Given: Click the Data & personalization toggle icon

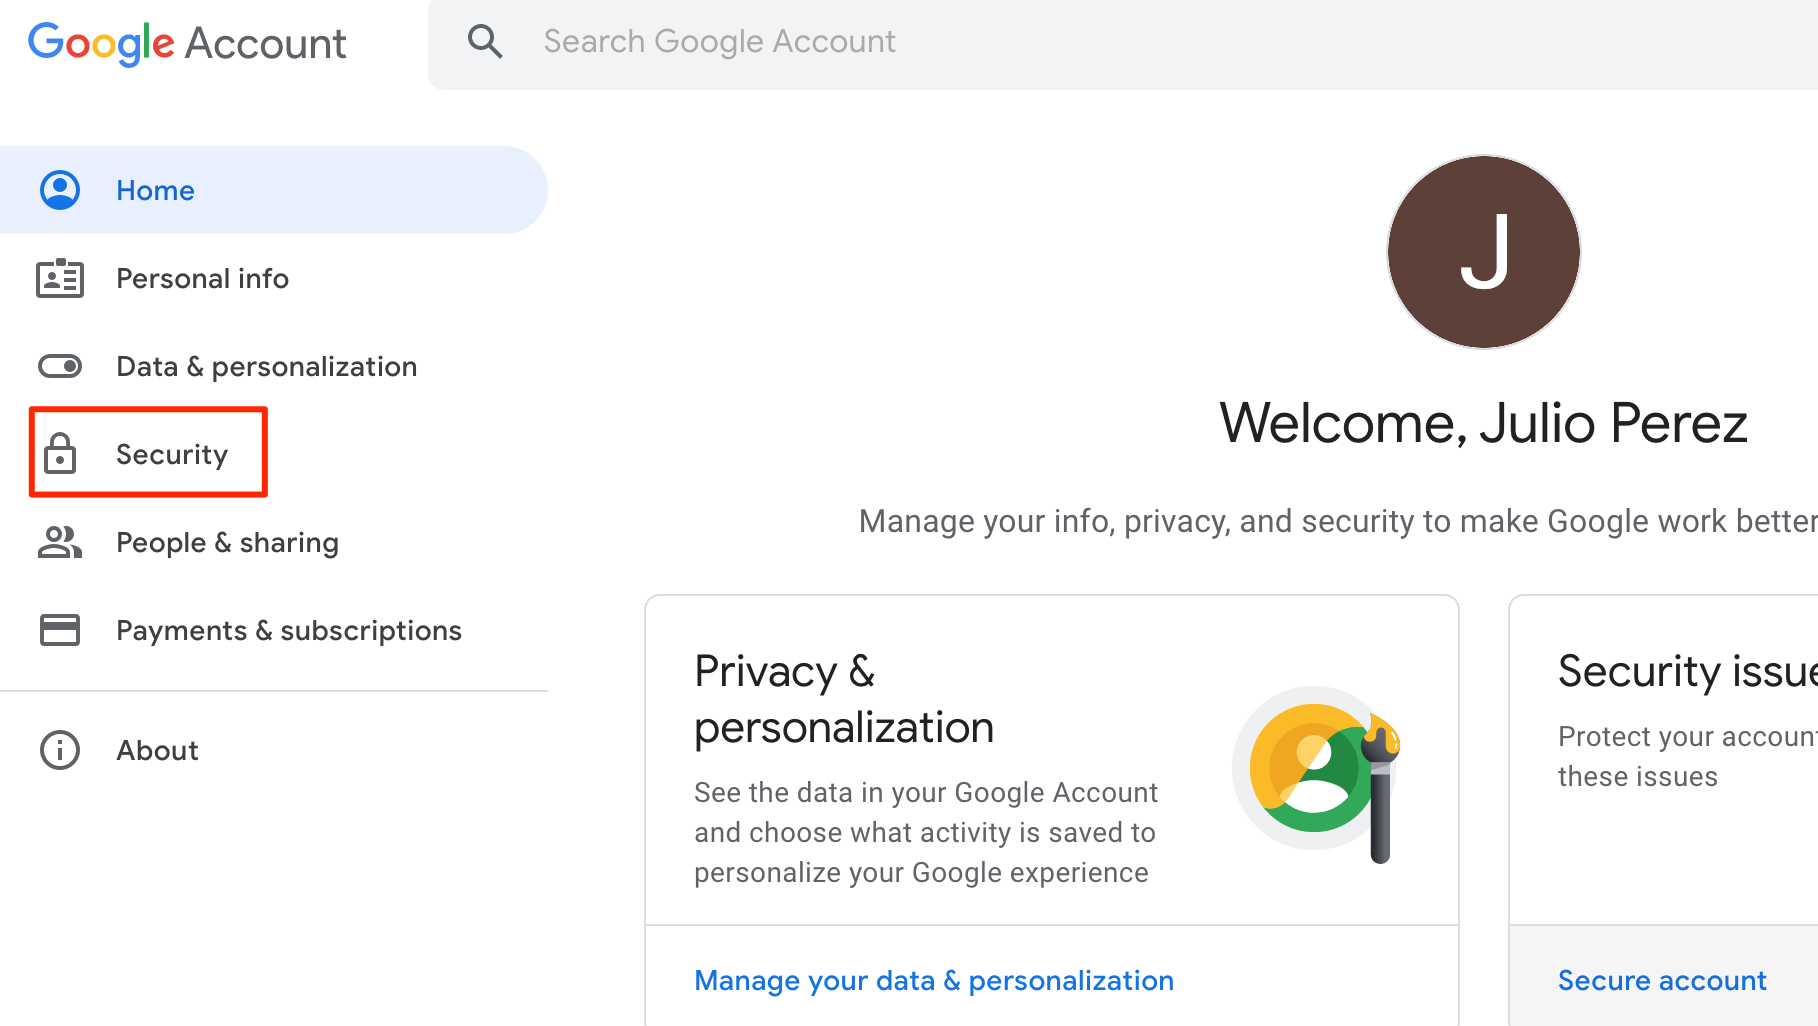Looking at the screenshot, I should (60, 366).
